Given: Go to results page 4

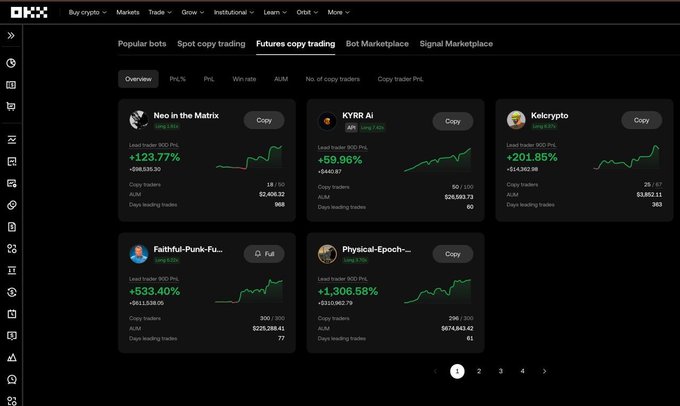Looking at the screenshot, I should [523, 371].
